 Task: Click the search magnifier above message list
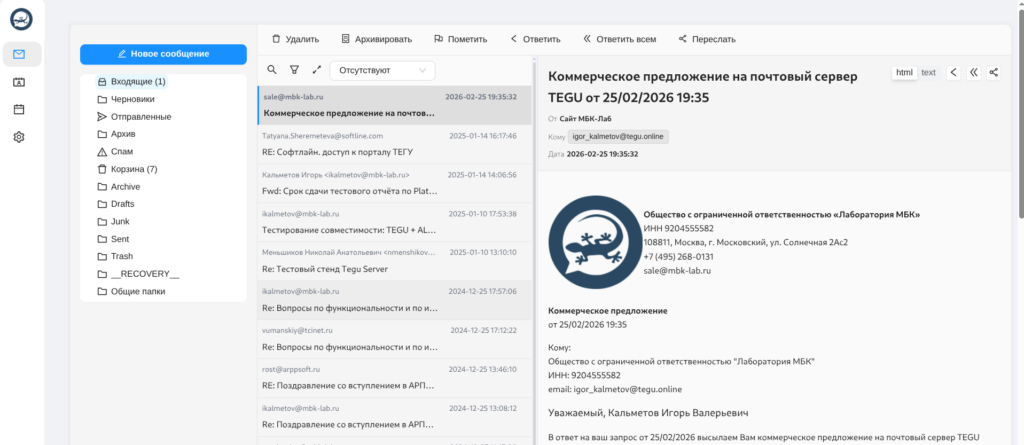coord(272,70)
